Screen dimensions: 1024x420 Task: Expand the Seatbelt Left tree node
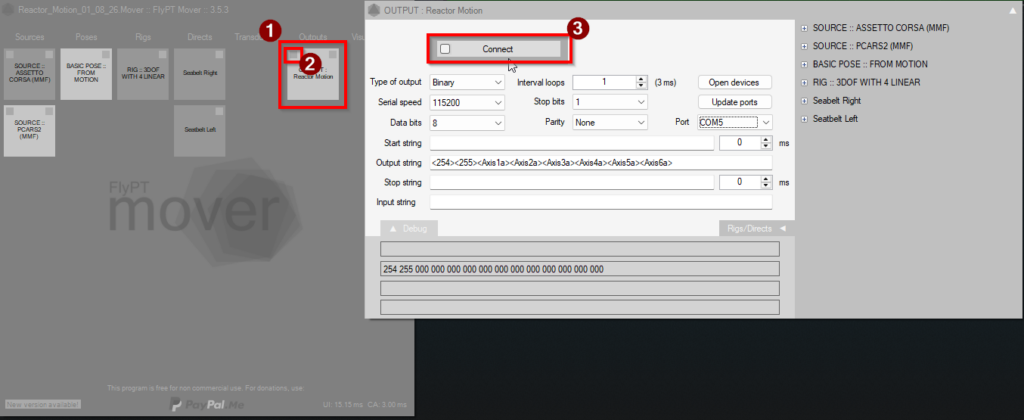[x=805, y=120]
